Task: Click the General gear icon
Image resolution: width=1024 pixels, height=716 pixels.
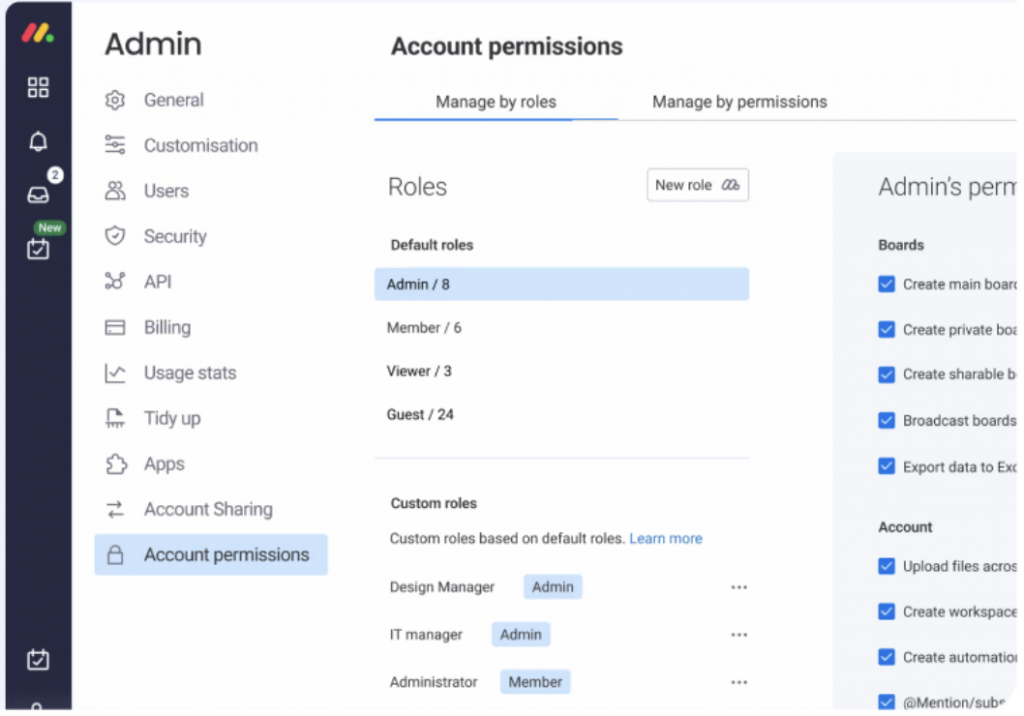Action: 115,100
